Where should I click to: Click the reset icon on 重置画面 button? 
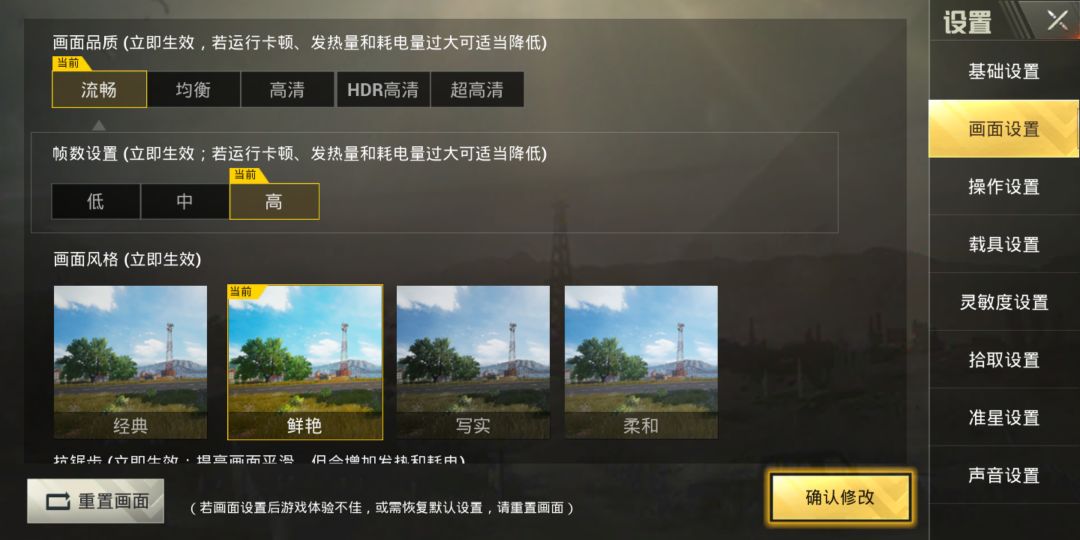[58, 501]
